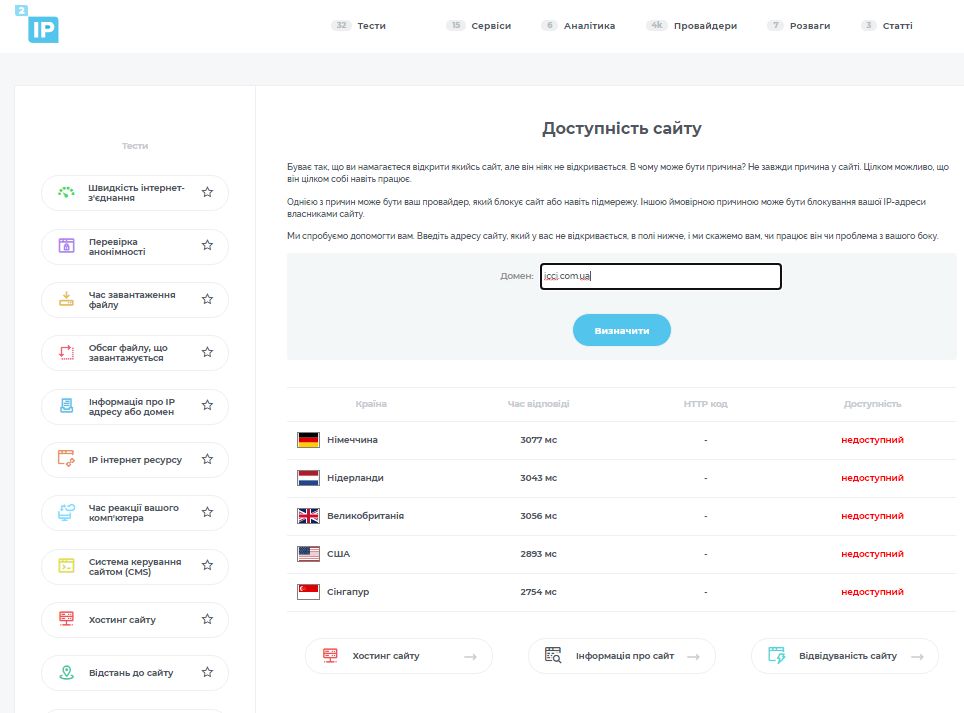Open the Тести menu
This screenshot has height=713, width=964.
coord(371,26)
